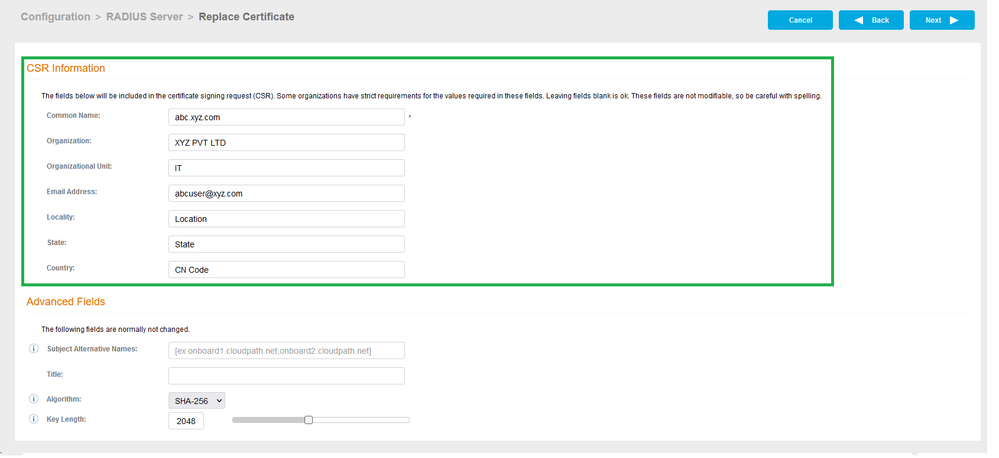
Task: Click the Key Length slider handle
Action: point(308,420)
